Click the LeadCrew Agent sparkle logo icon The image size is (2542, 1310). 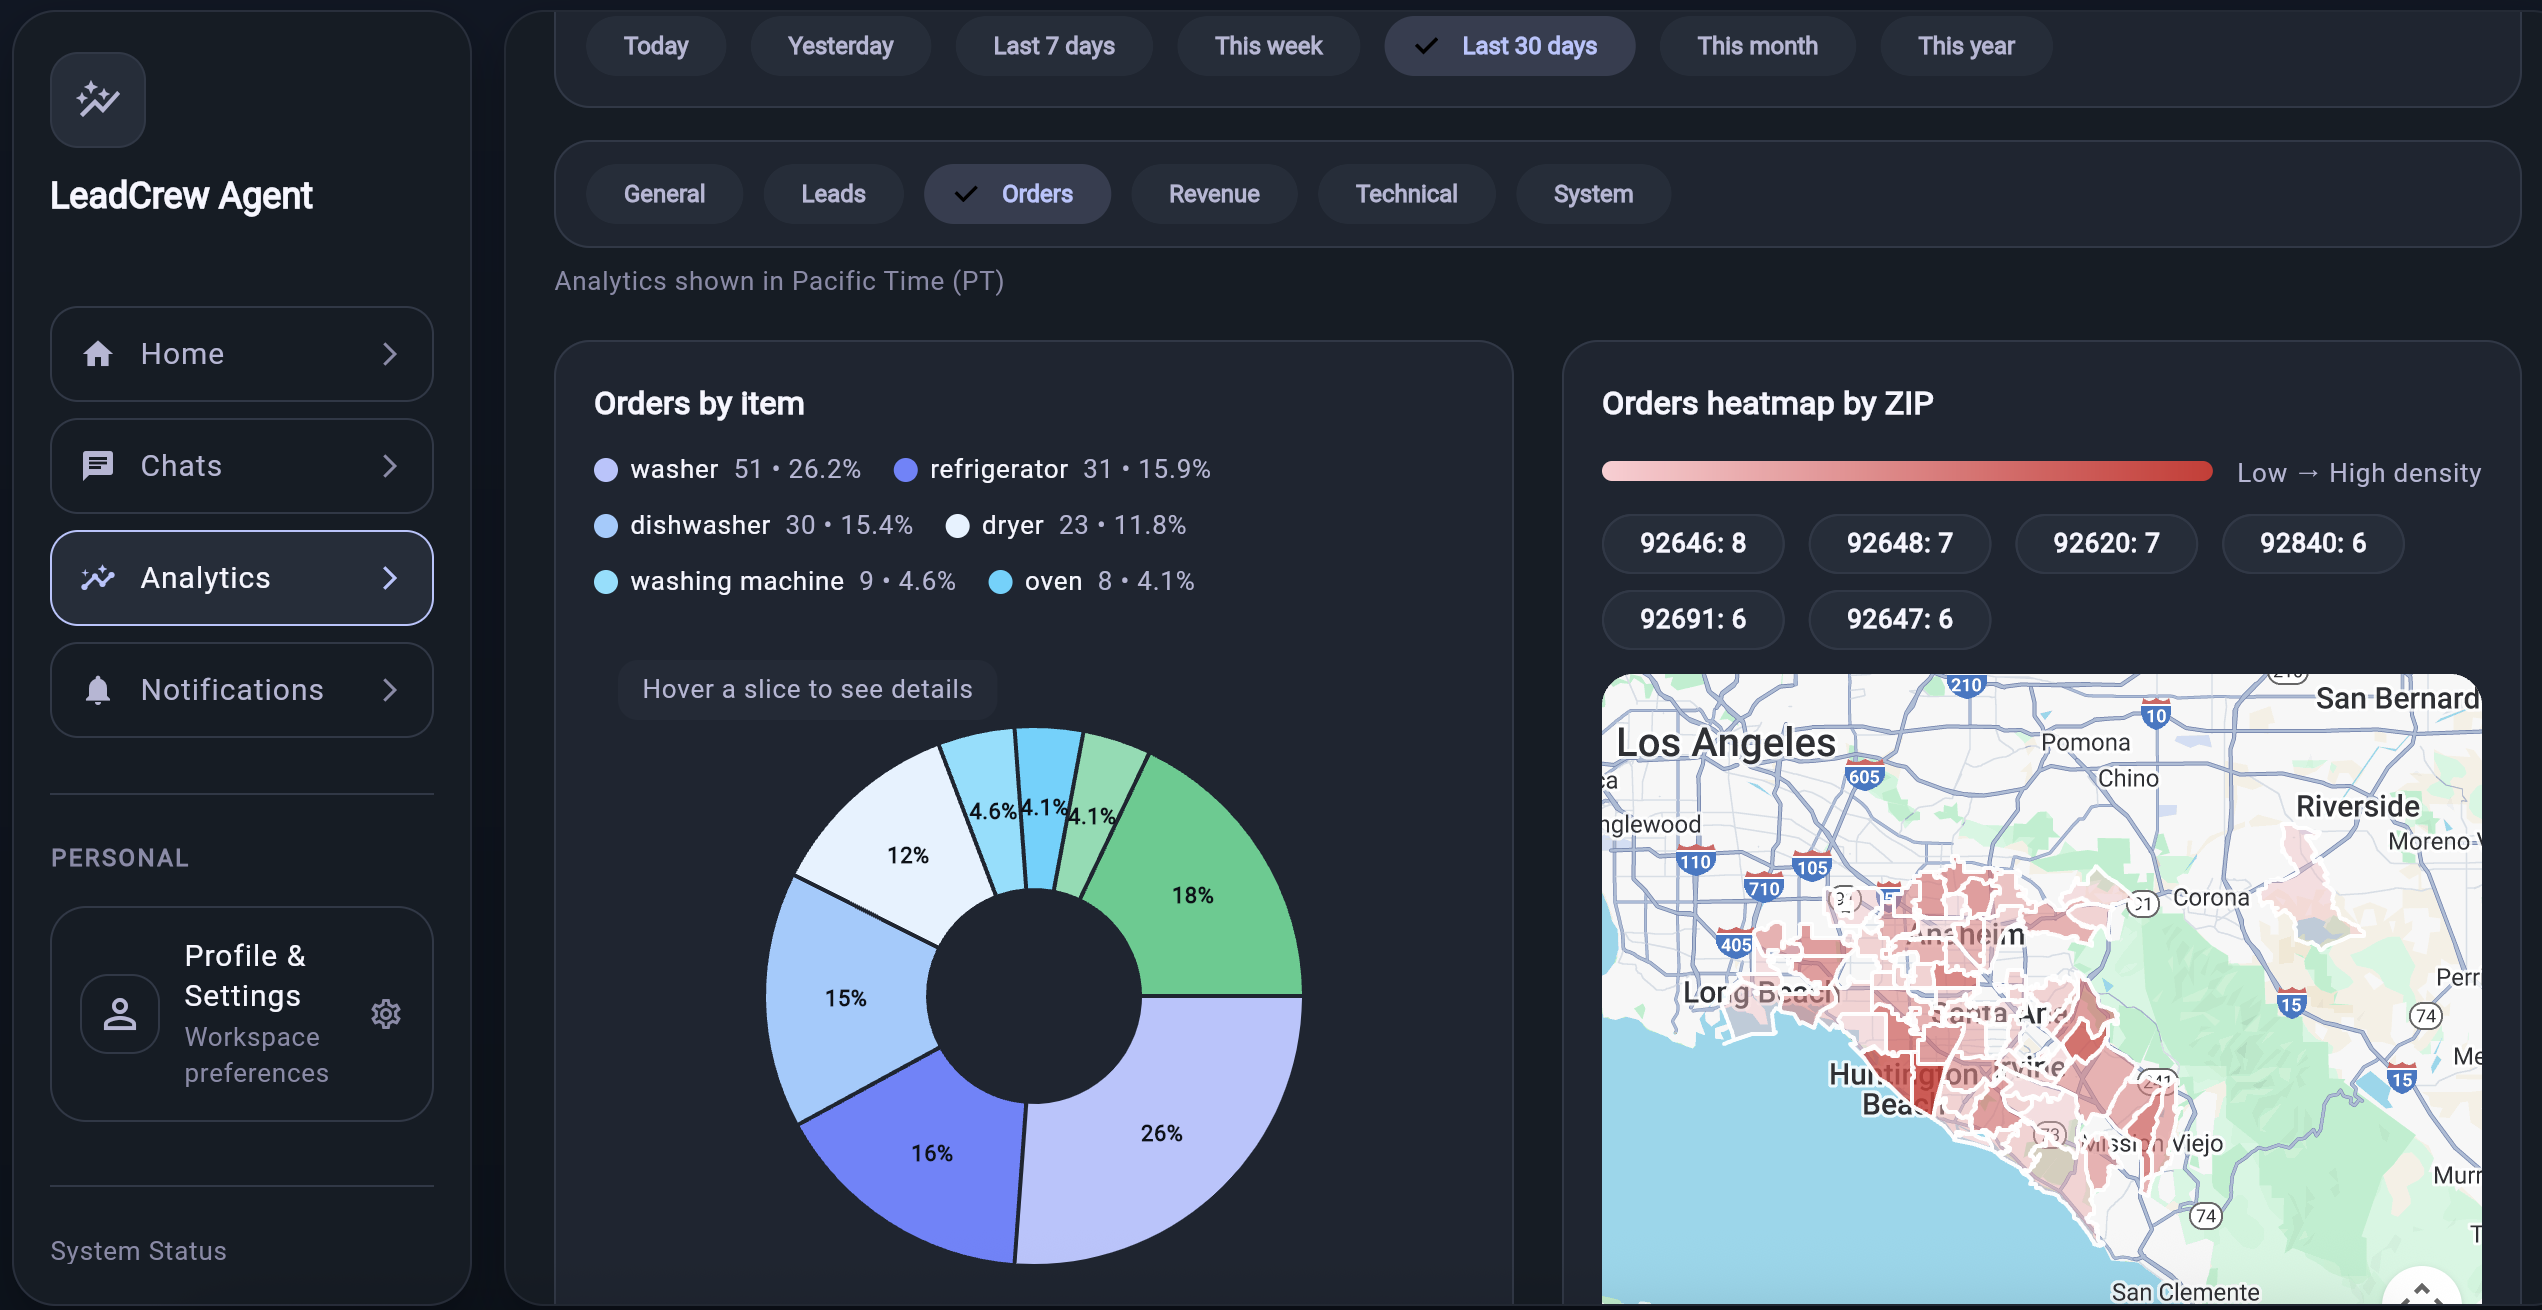pyautogui.click(x=98, y=99)
